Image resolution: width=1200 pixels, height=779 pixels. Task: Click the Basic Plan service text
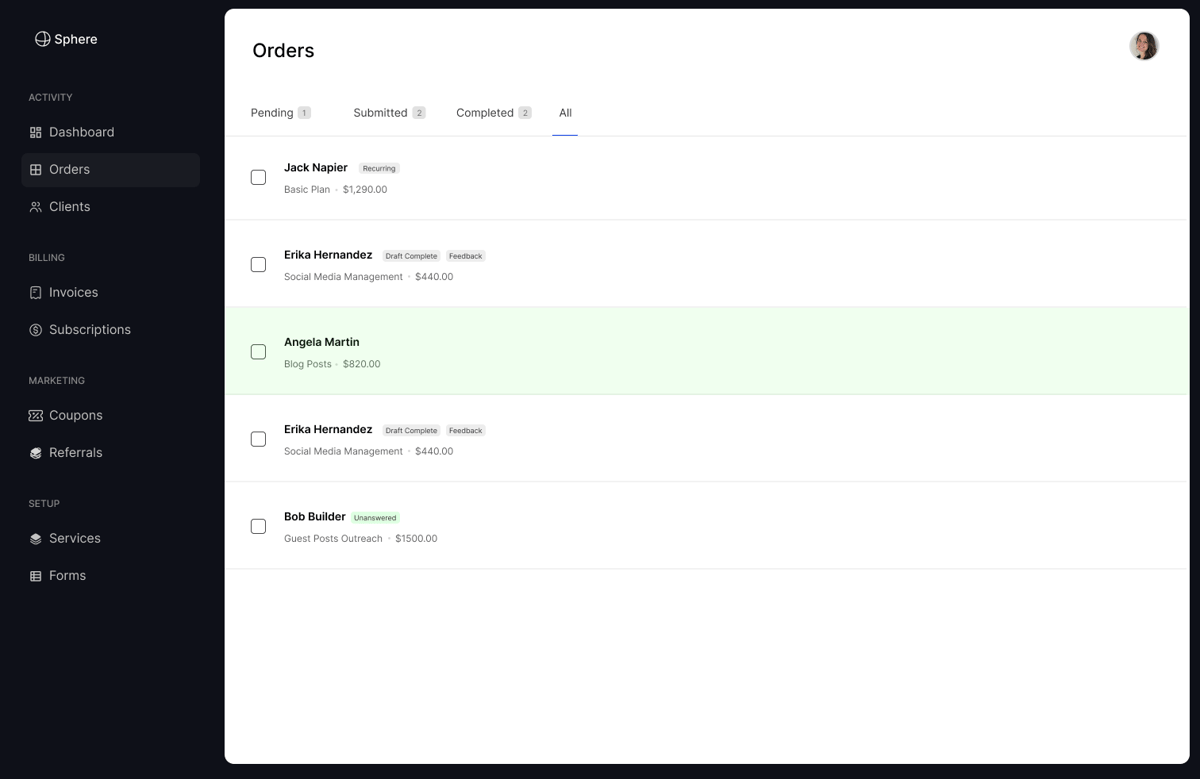click(x=307, y=190)
